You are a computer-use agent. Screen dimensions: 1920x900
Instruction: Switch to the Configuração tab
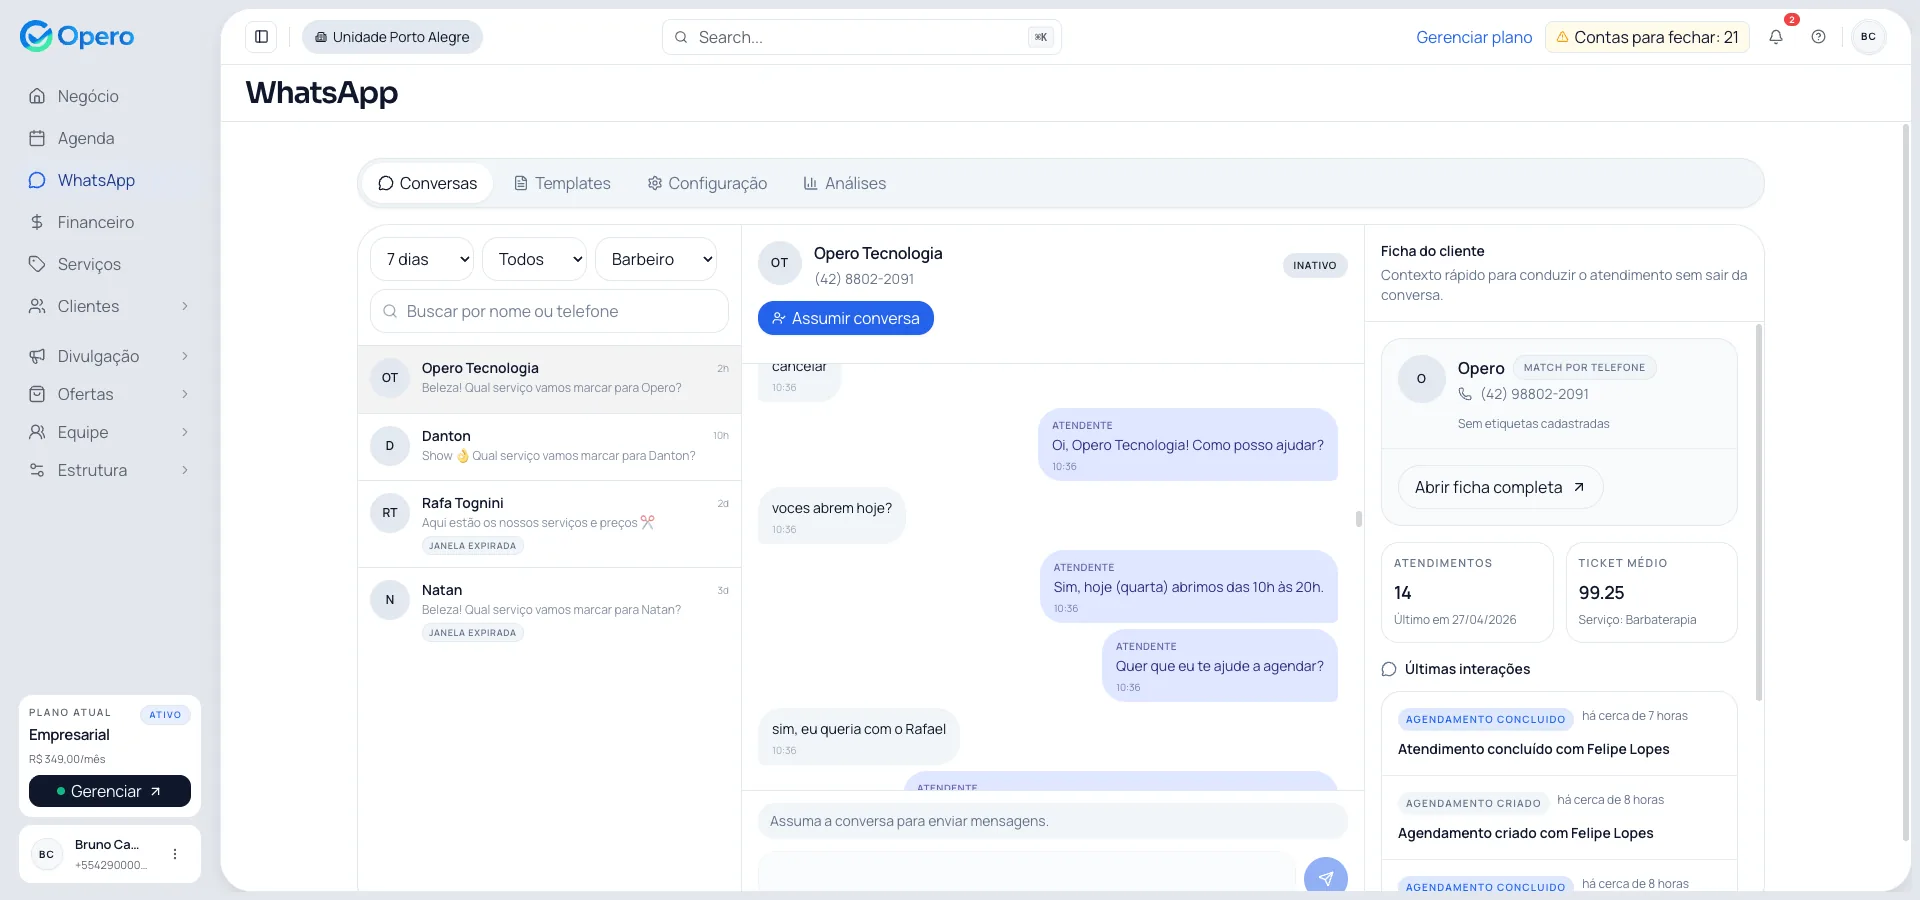tap(707, 183)
